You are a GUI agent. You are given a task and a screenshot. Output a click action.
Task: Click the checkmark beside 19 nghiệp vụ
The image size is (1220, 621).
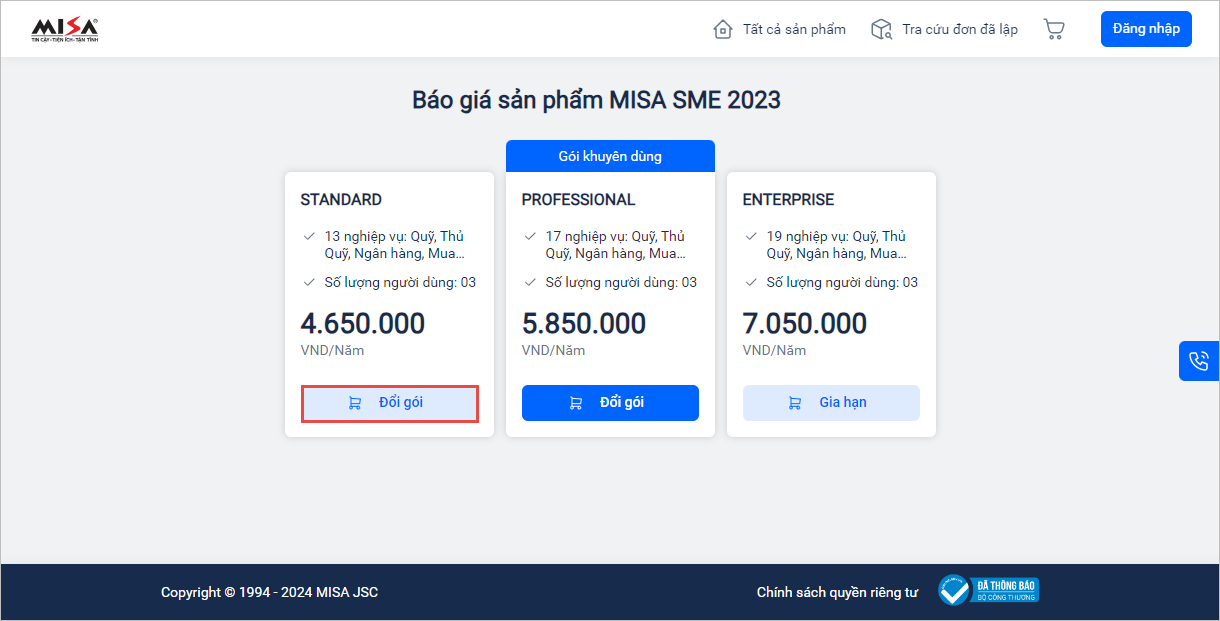click(751, 237)
